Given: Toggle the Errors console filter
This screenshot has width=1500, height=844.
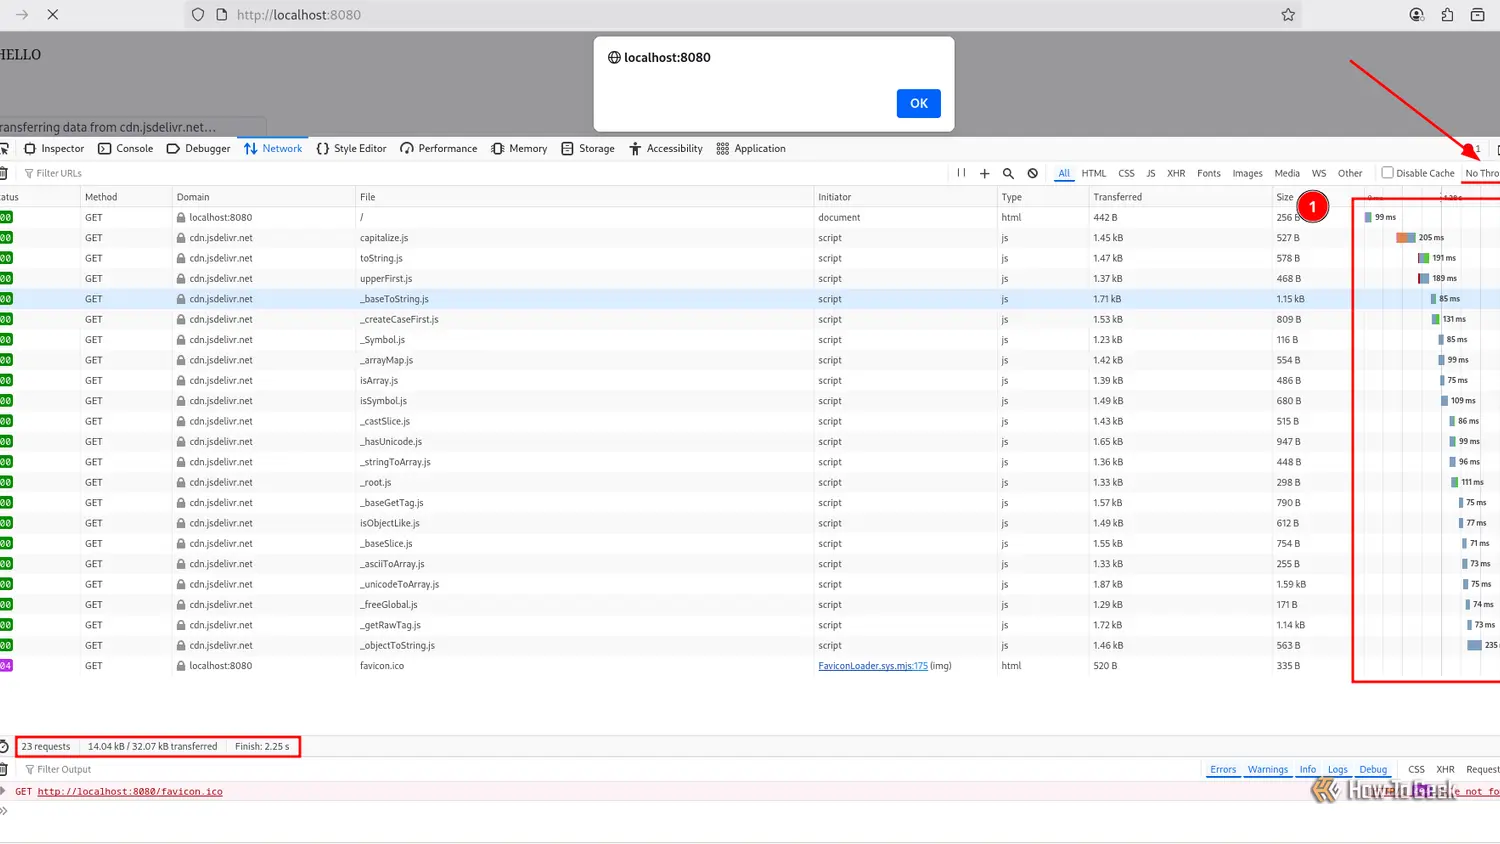Looking at the screenshot, I should click(x=1223, y=769).
